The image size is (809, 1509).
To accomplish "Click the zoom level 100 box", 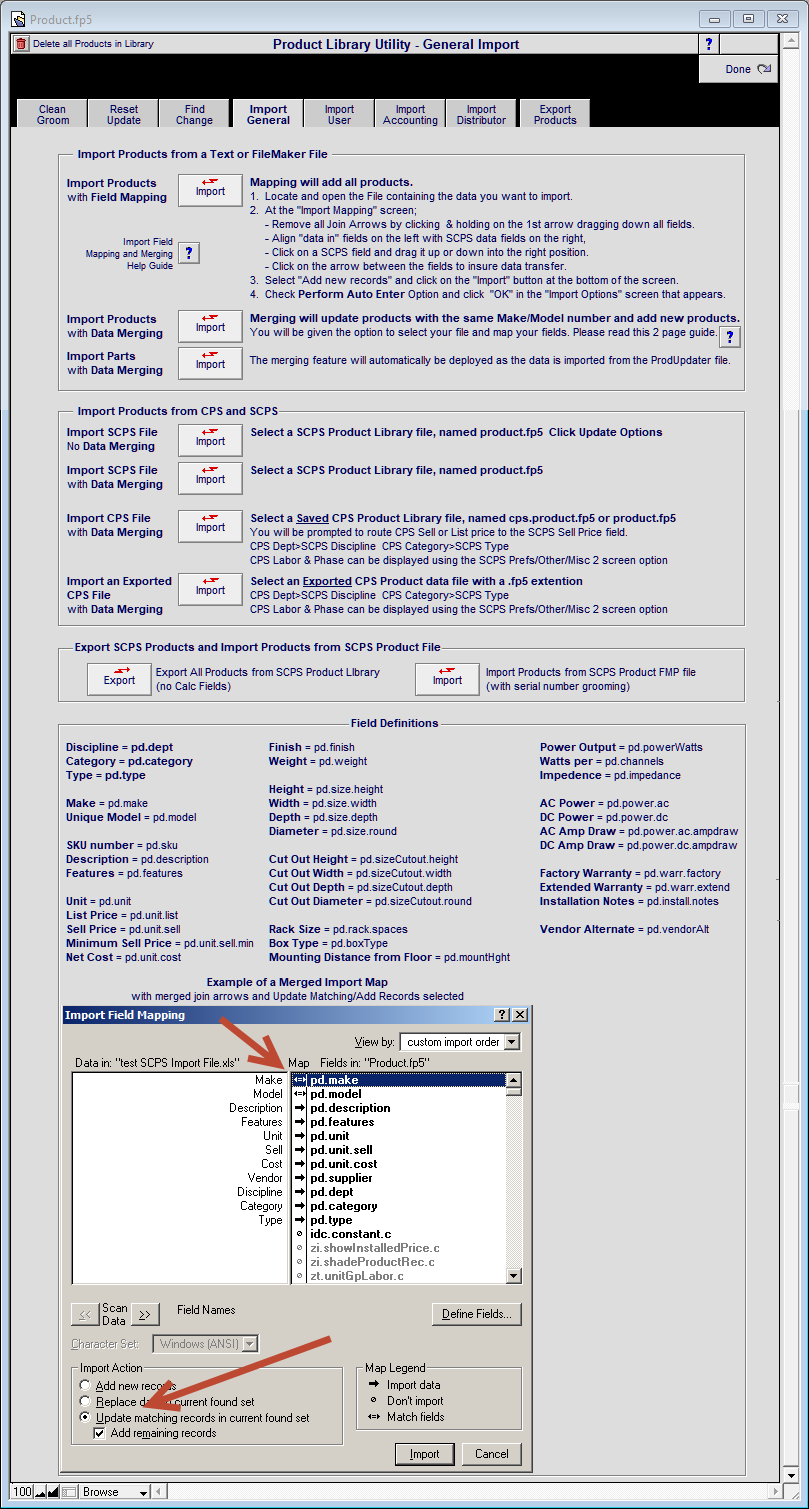I will pos(22,1492).
